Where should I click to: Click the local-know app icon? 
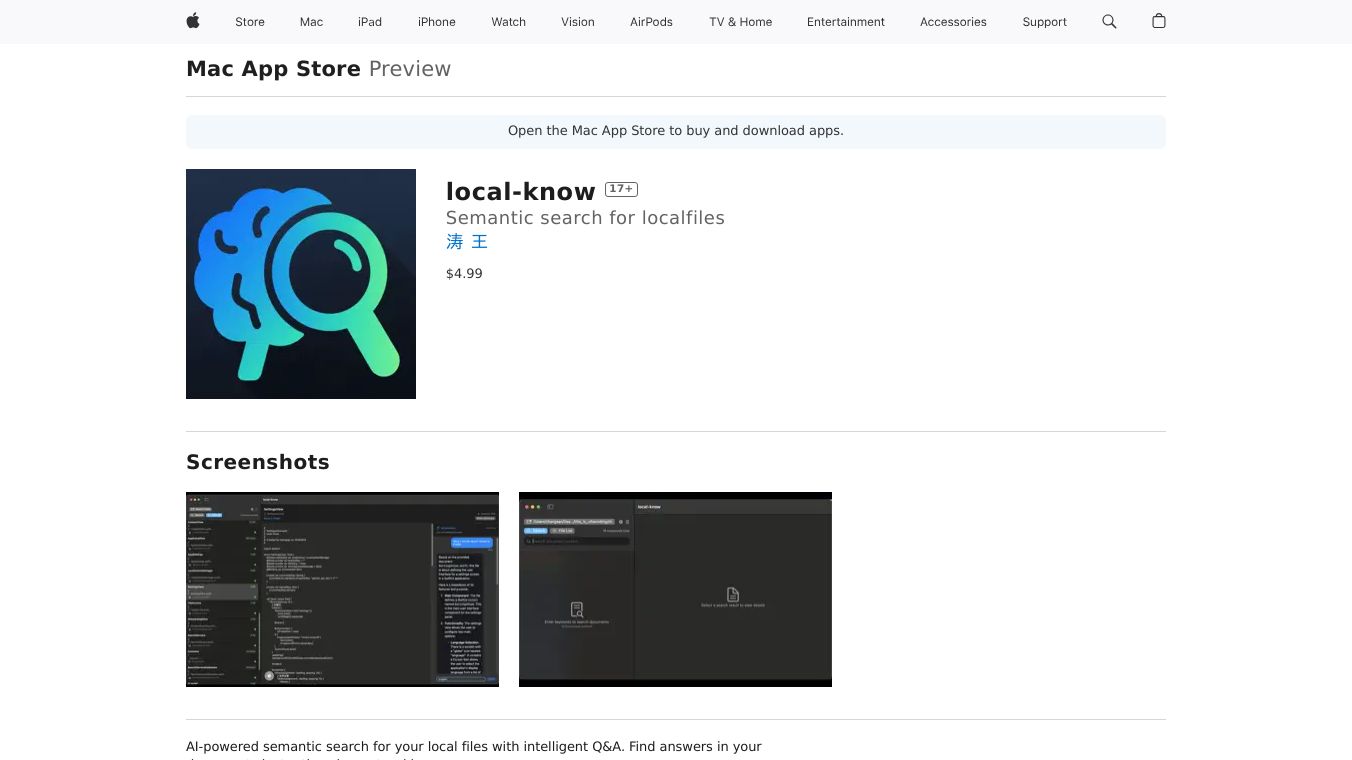tap(301, 284)
